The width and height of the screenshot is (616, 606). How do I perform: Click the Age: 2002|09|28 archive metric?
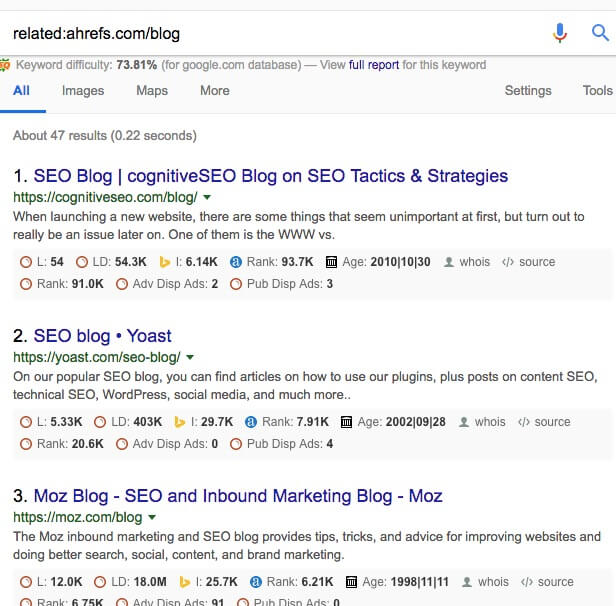pyautogui.click(x=393, y=422)
